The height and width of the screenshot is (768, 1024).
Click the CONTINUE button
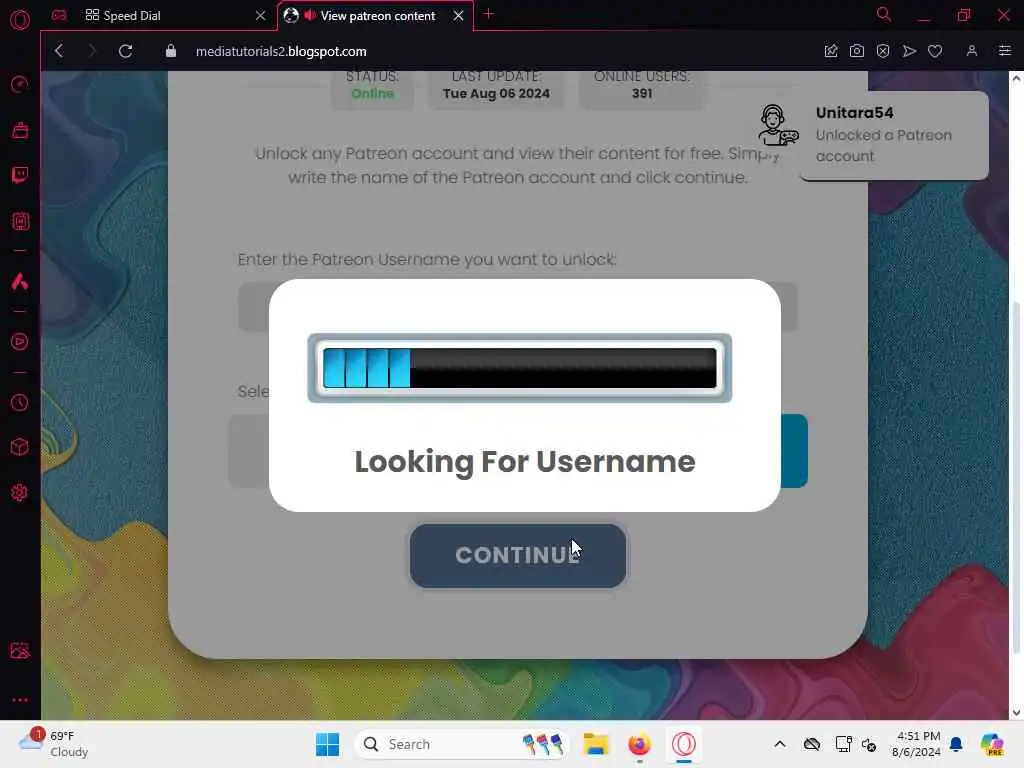pyautogui.click(x=518, y=556)
